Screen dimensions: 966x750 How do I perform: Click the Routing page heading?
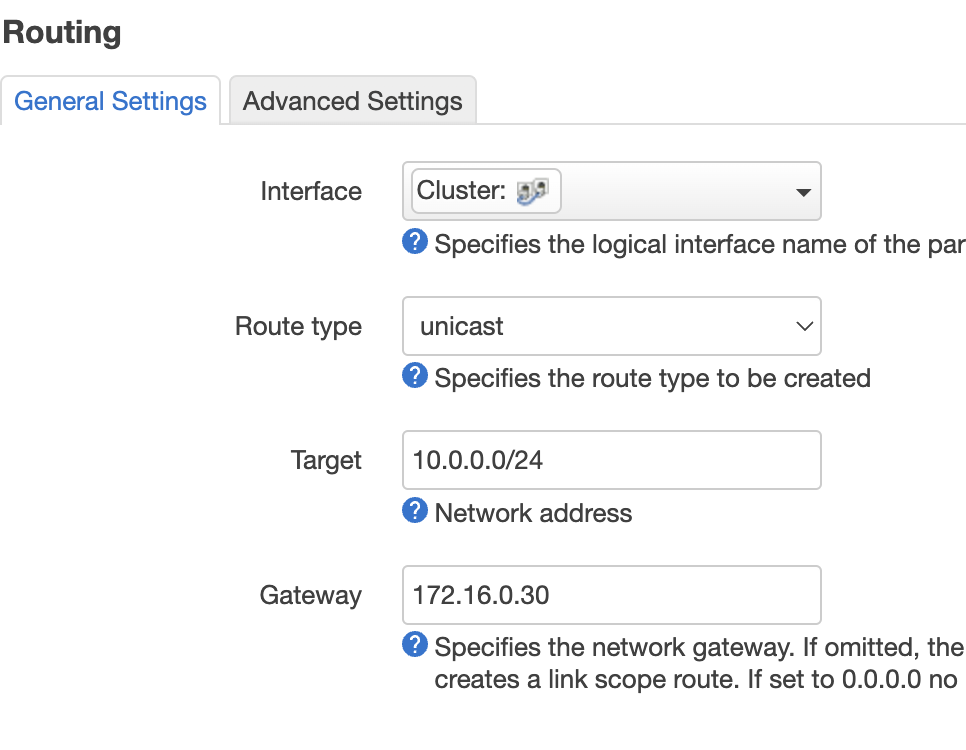(x=62, y=33)
